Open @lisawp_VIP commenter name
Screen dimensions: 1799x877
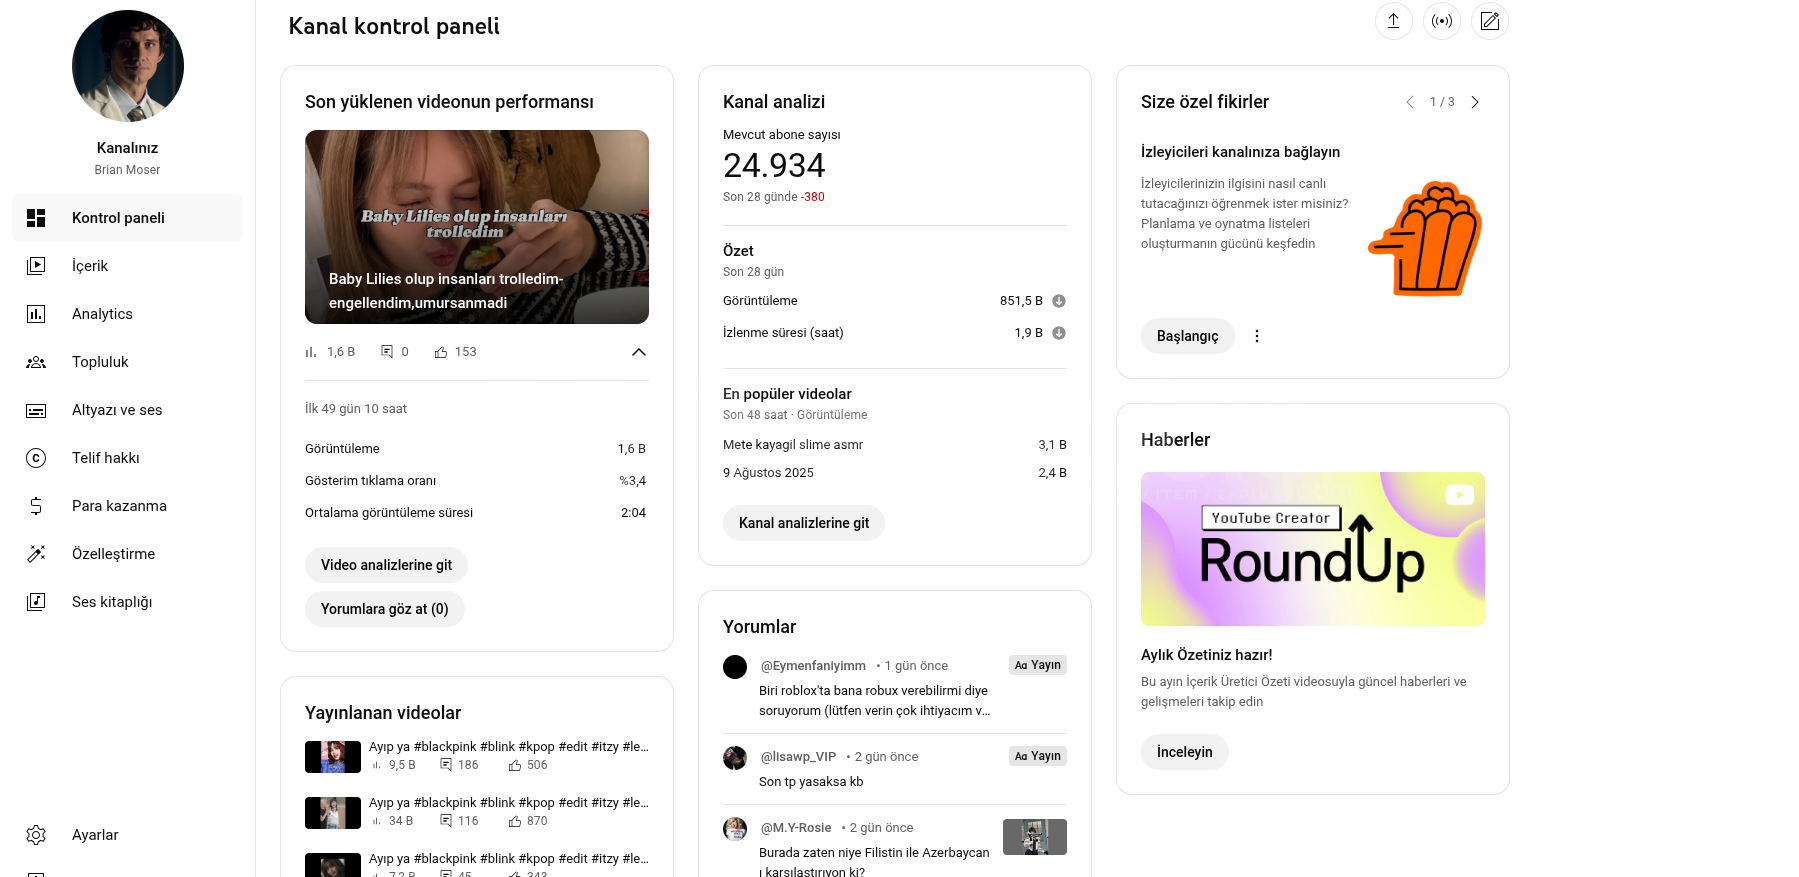click(798, 757)
